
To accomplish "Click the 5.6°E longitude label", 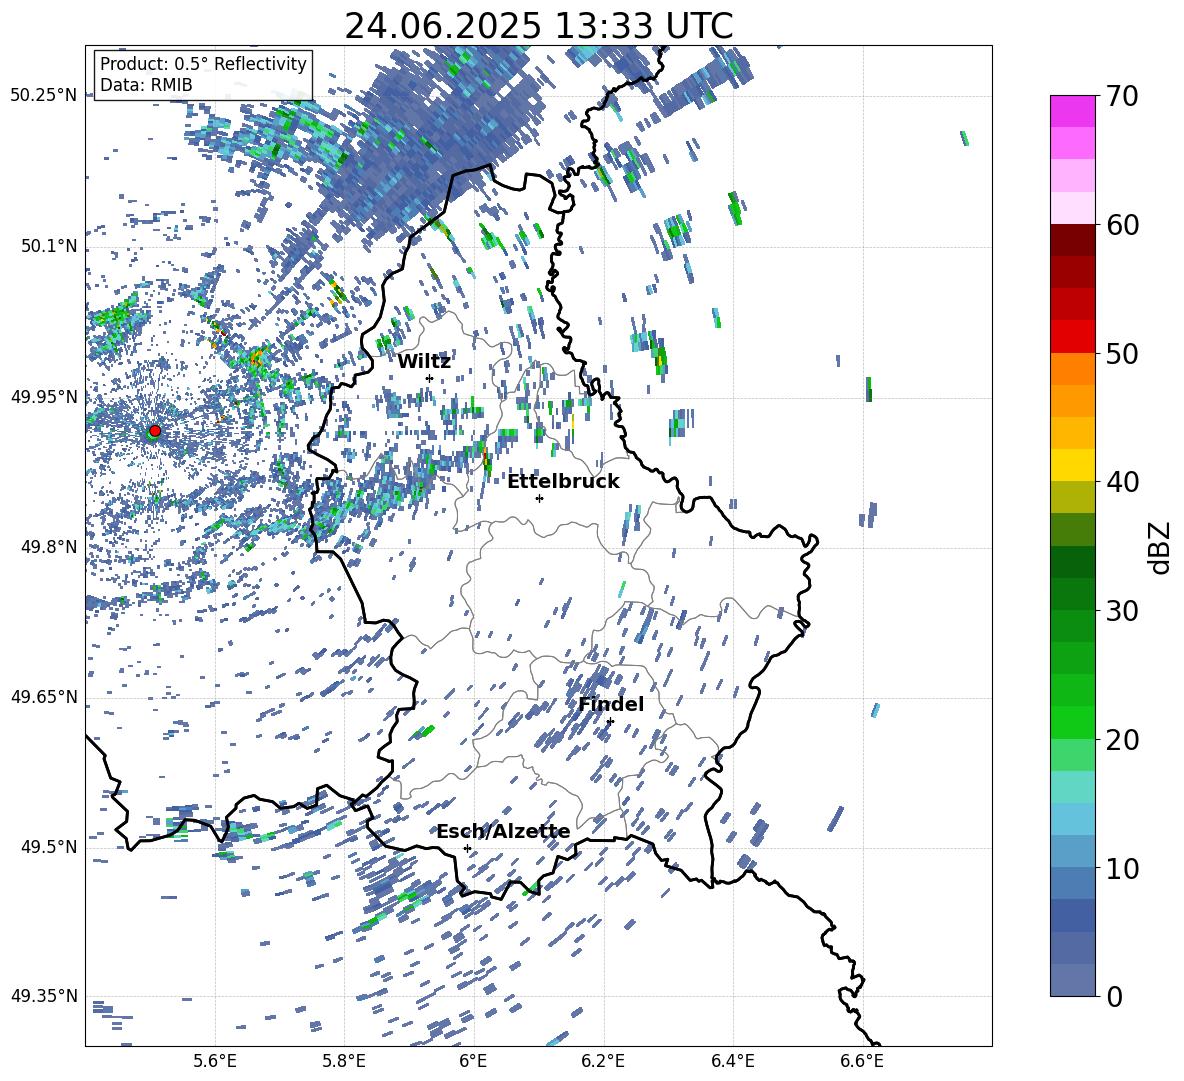I will (x=215, y=1061).
